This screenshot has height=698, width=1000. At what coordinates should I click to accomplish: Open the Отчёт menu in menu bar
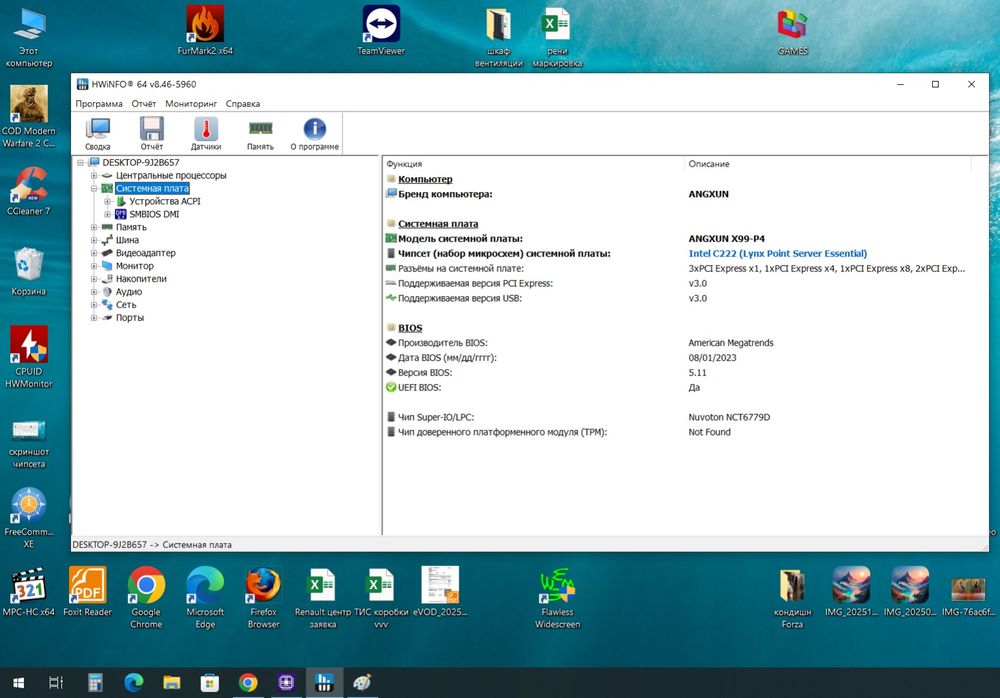143,103
